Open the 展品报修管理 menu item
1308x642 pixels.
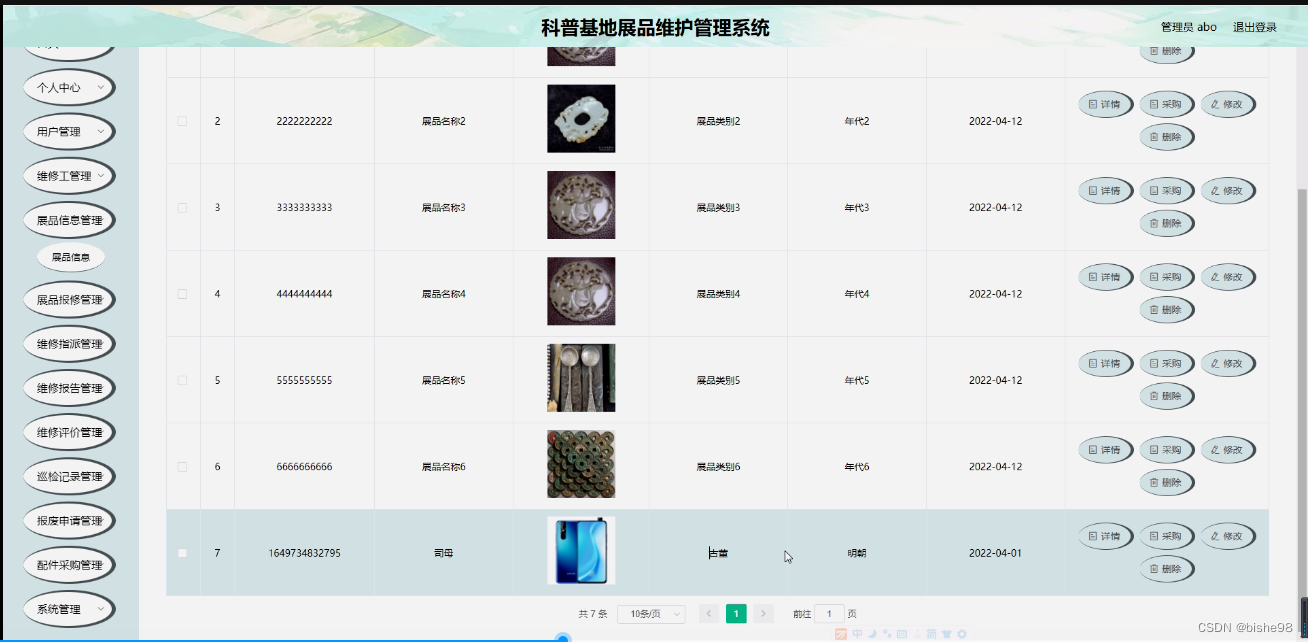(x=68, y=299)
